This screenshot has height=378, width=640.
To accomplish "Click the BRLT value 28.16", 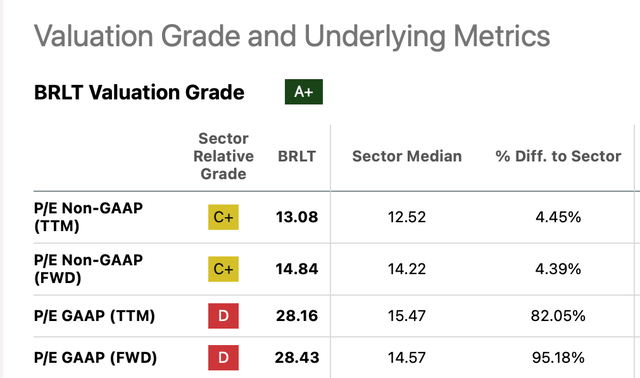I will (x=297, y=316).
